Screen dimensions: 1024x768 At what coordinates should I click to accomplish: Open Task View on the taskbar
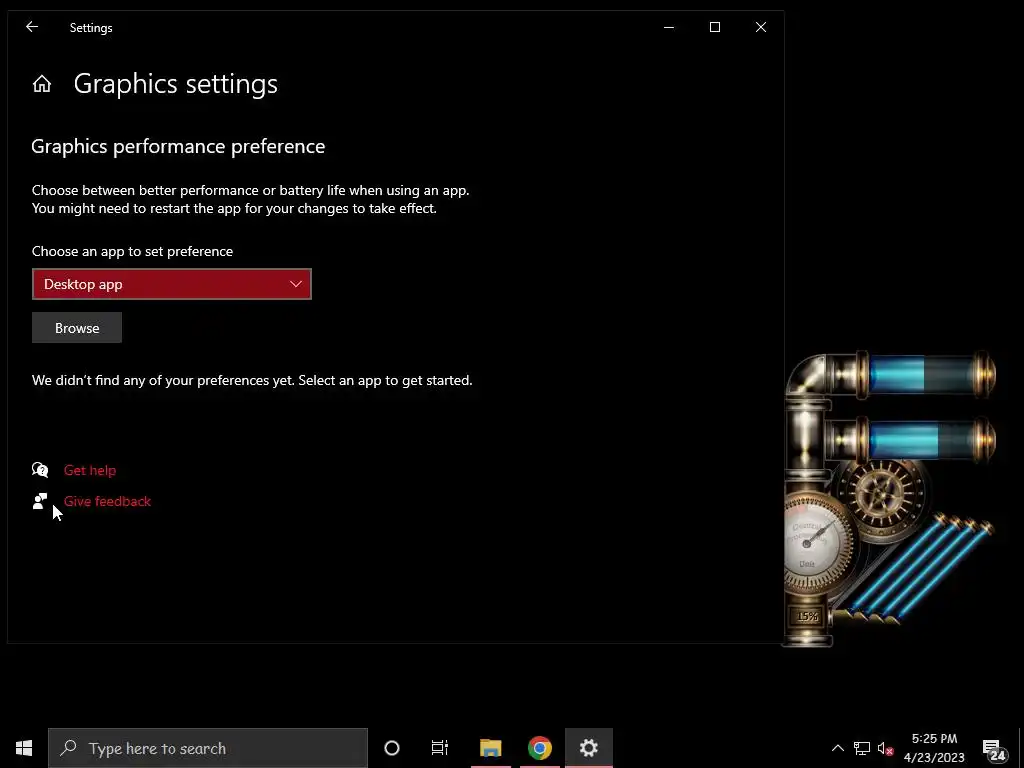click(440, 748)
